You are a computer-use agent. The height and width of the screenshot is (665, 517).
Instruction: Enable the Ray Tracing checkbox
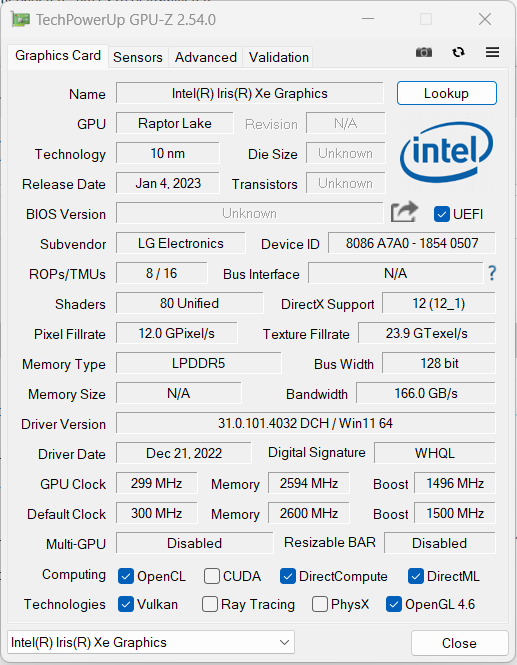click(210, 604)
